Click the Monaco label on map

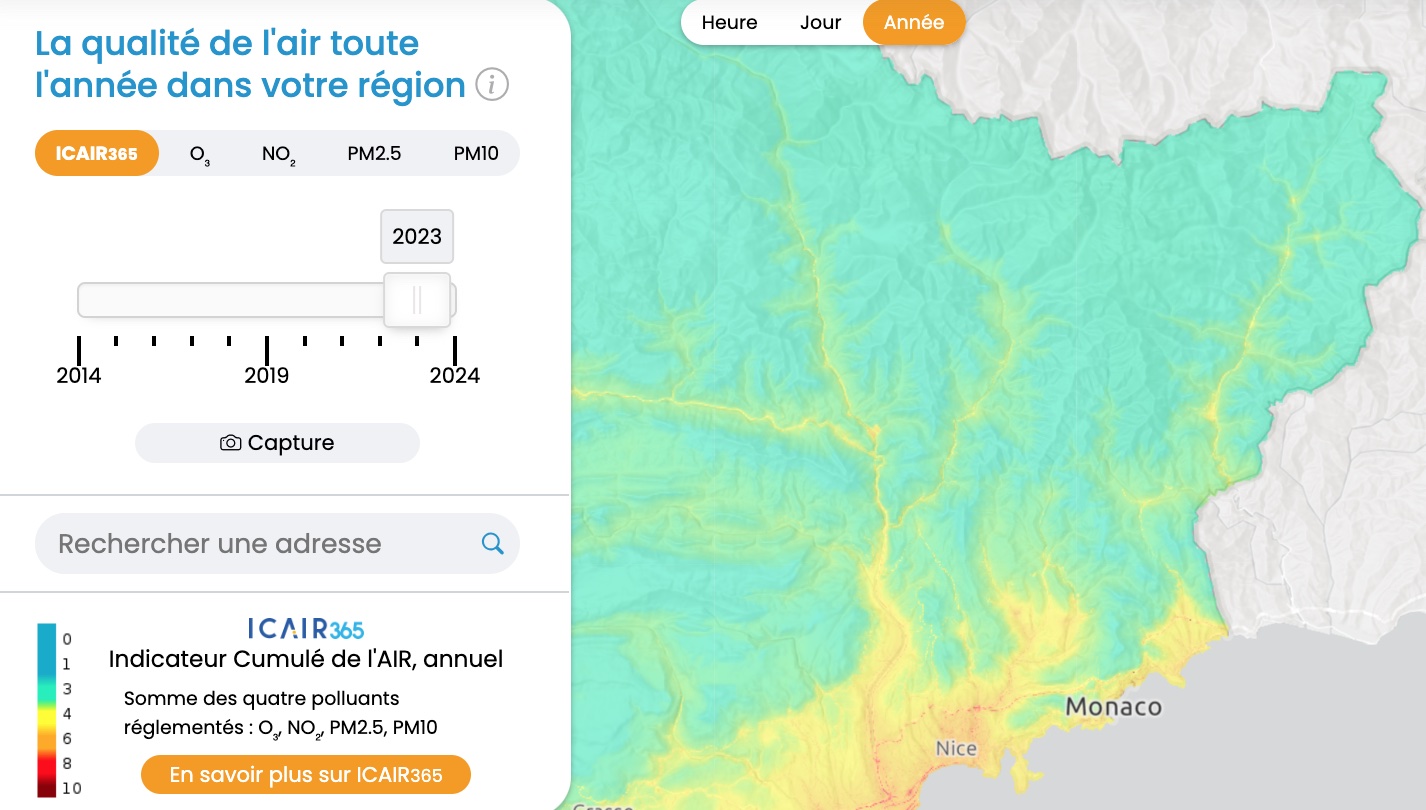[x=1114, y=707]
